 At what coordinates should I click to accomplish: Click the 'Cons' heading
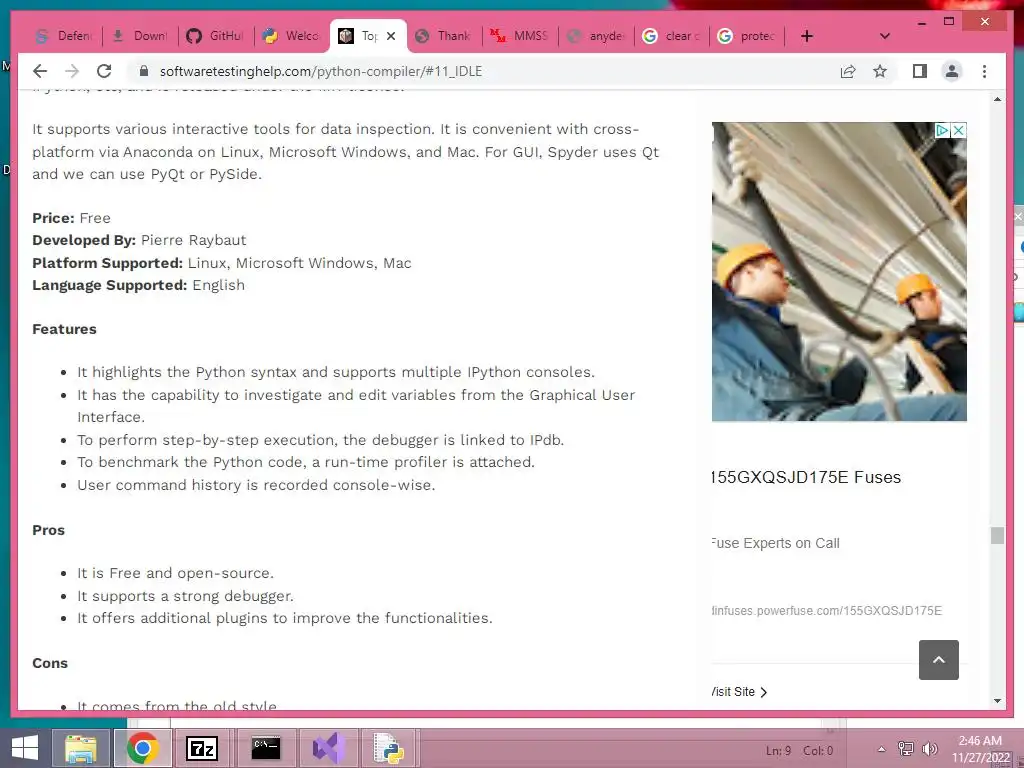click(x=50, y=664)
